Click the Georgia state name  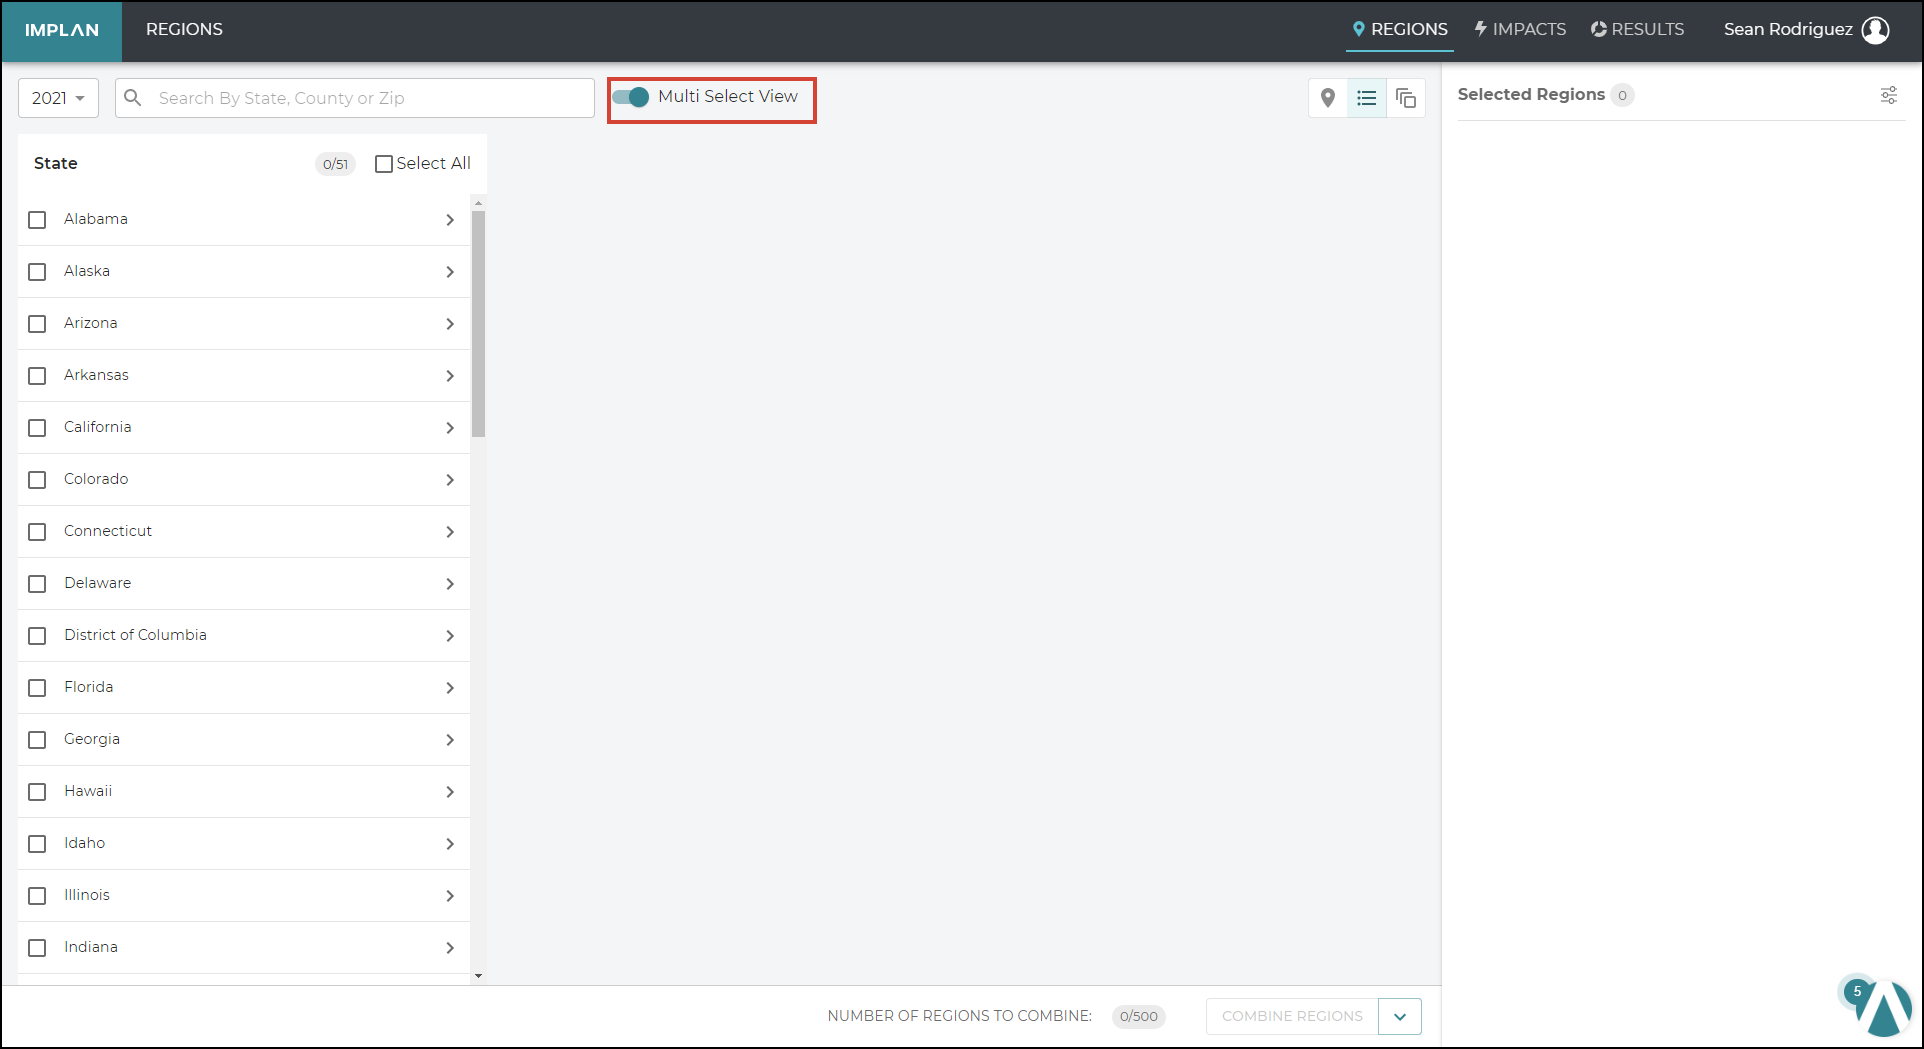(92, 739)
